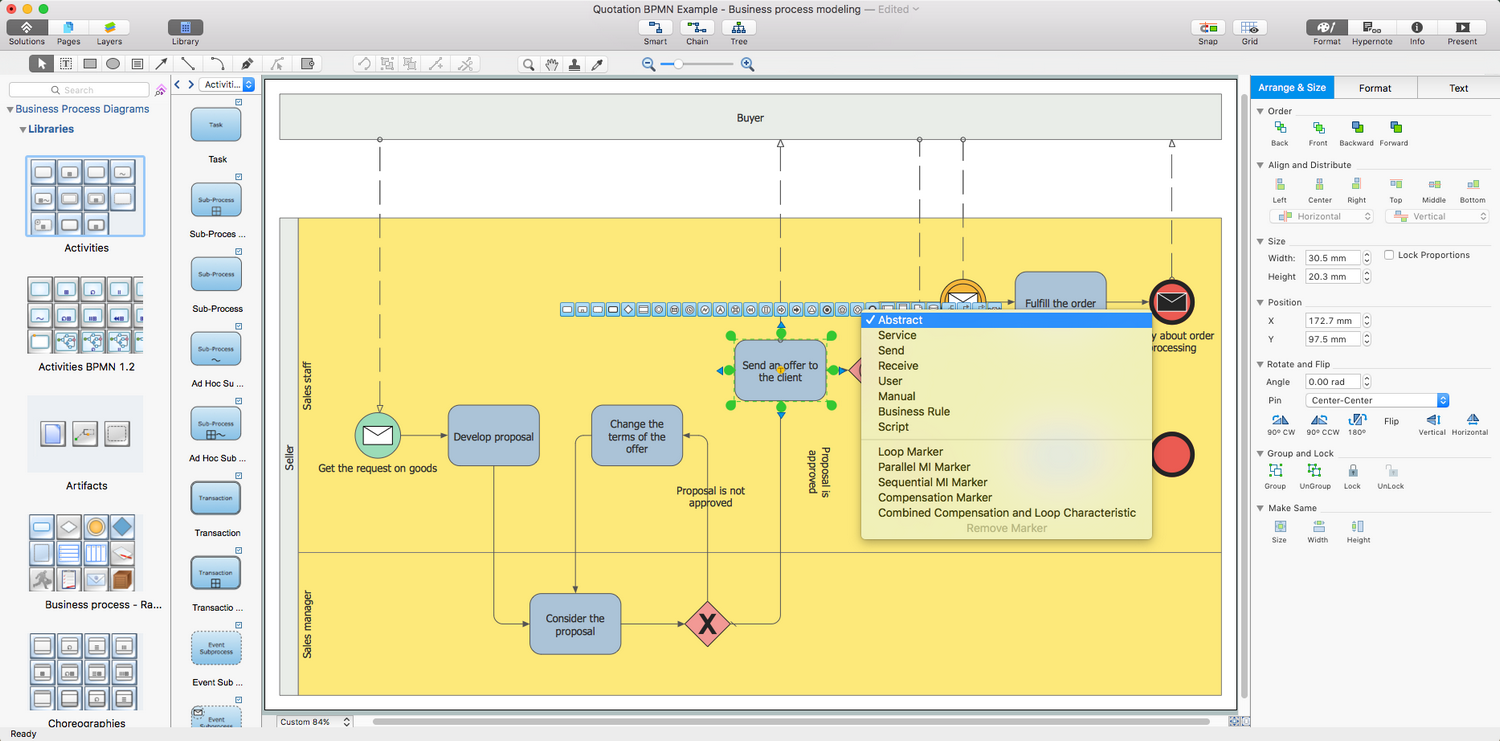
Task: Click the Rotate 90° CW icon
Action: [x=1279, y=420]
